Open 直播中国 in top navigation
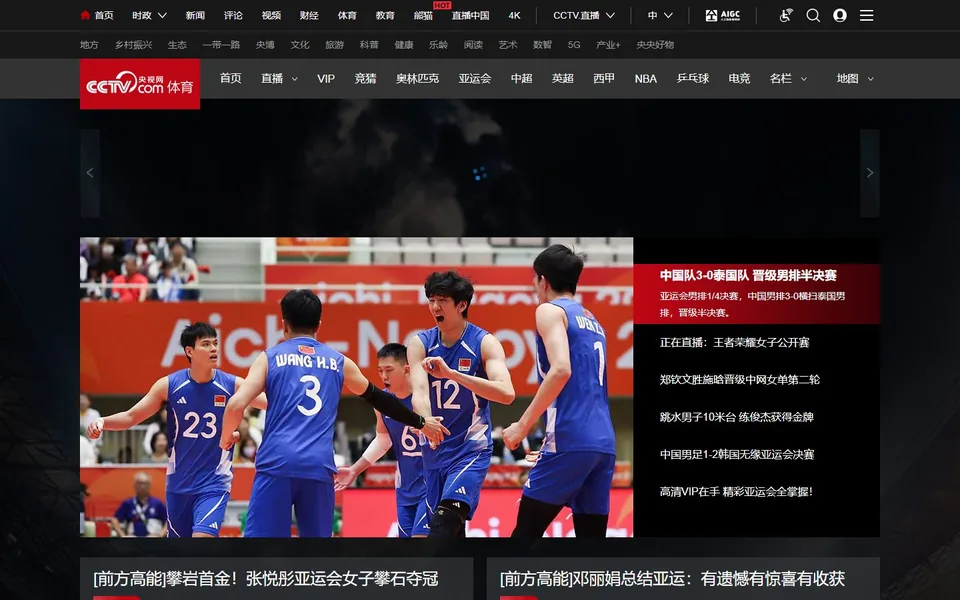This screenshot has width=960, height=600. [470, 15]
